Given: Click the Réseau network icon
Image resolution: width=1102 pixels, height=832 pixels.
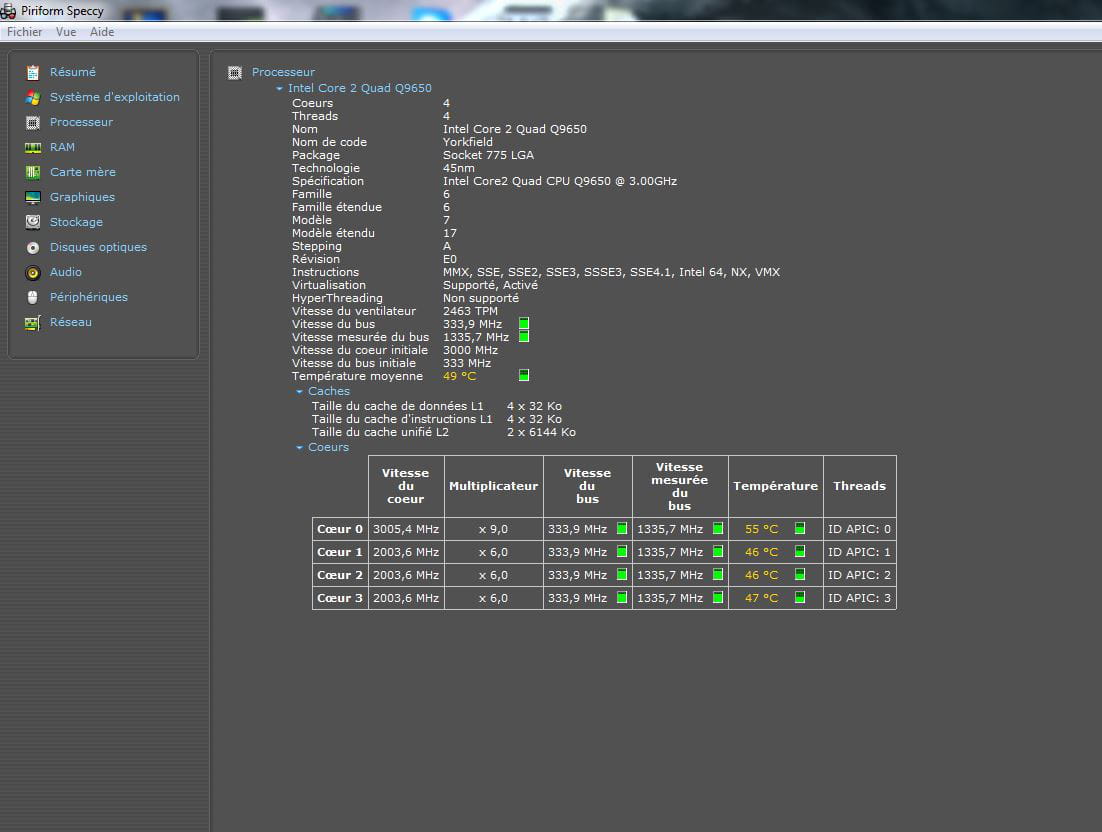Looking at the screenshot, I should [x=33, y=322].
